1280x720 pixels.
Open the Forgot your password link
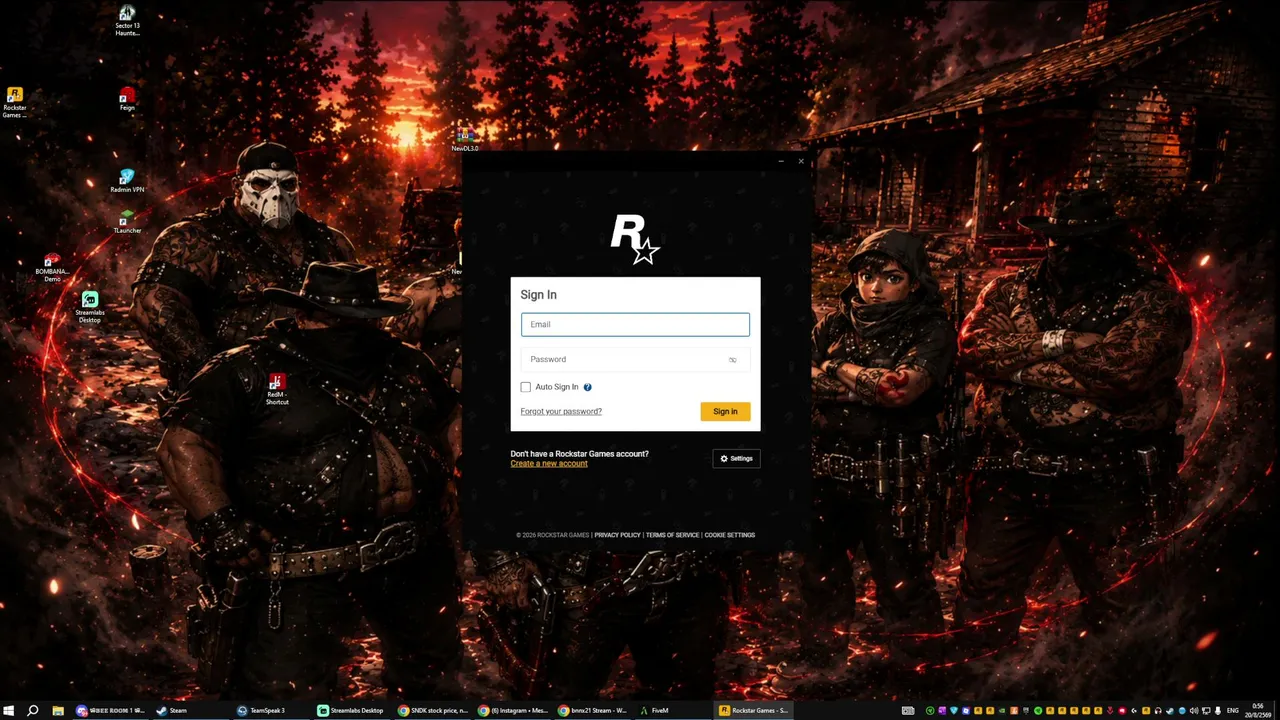point(561,411)
